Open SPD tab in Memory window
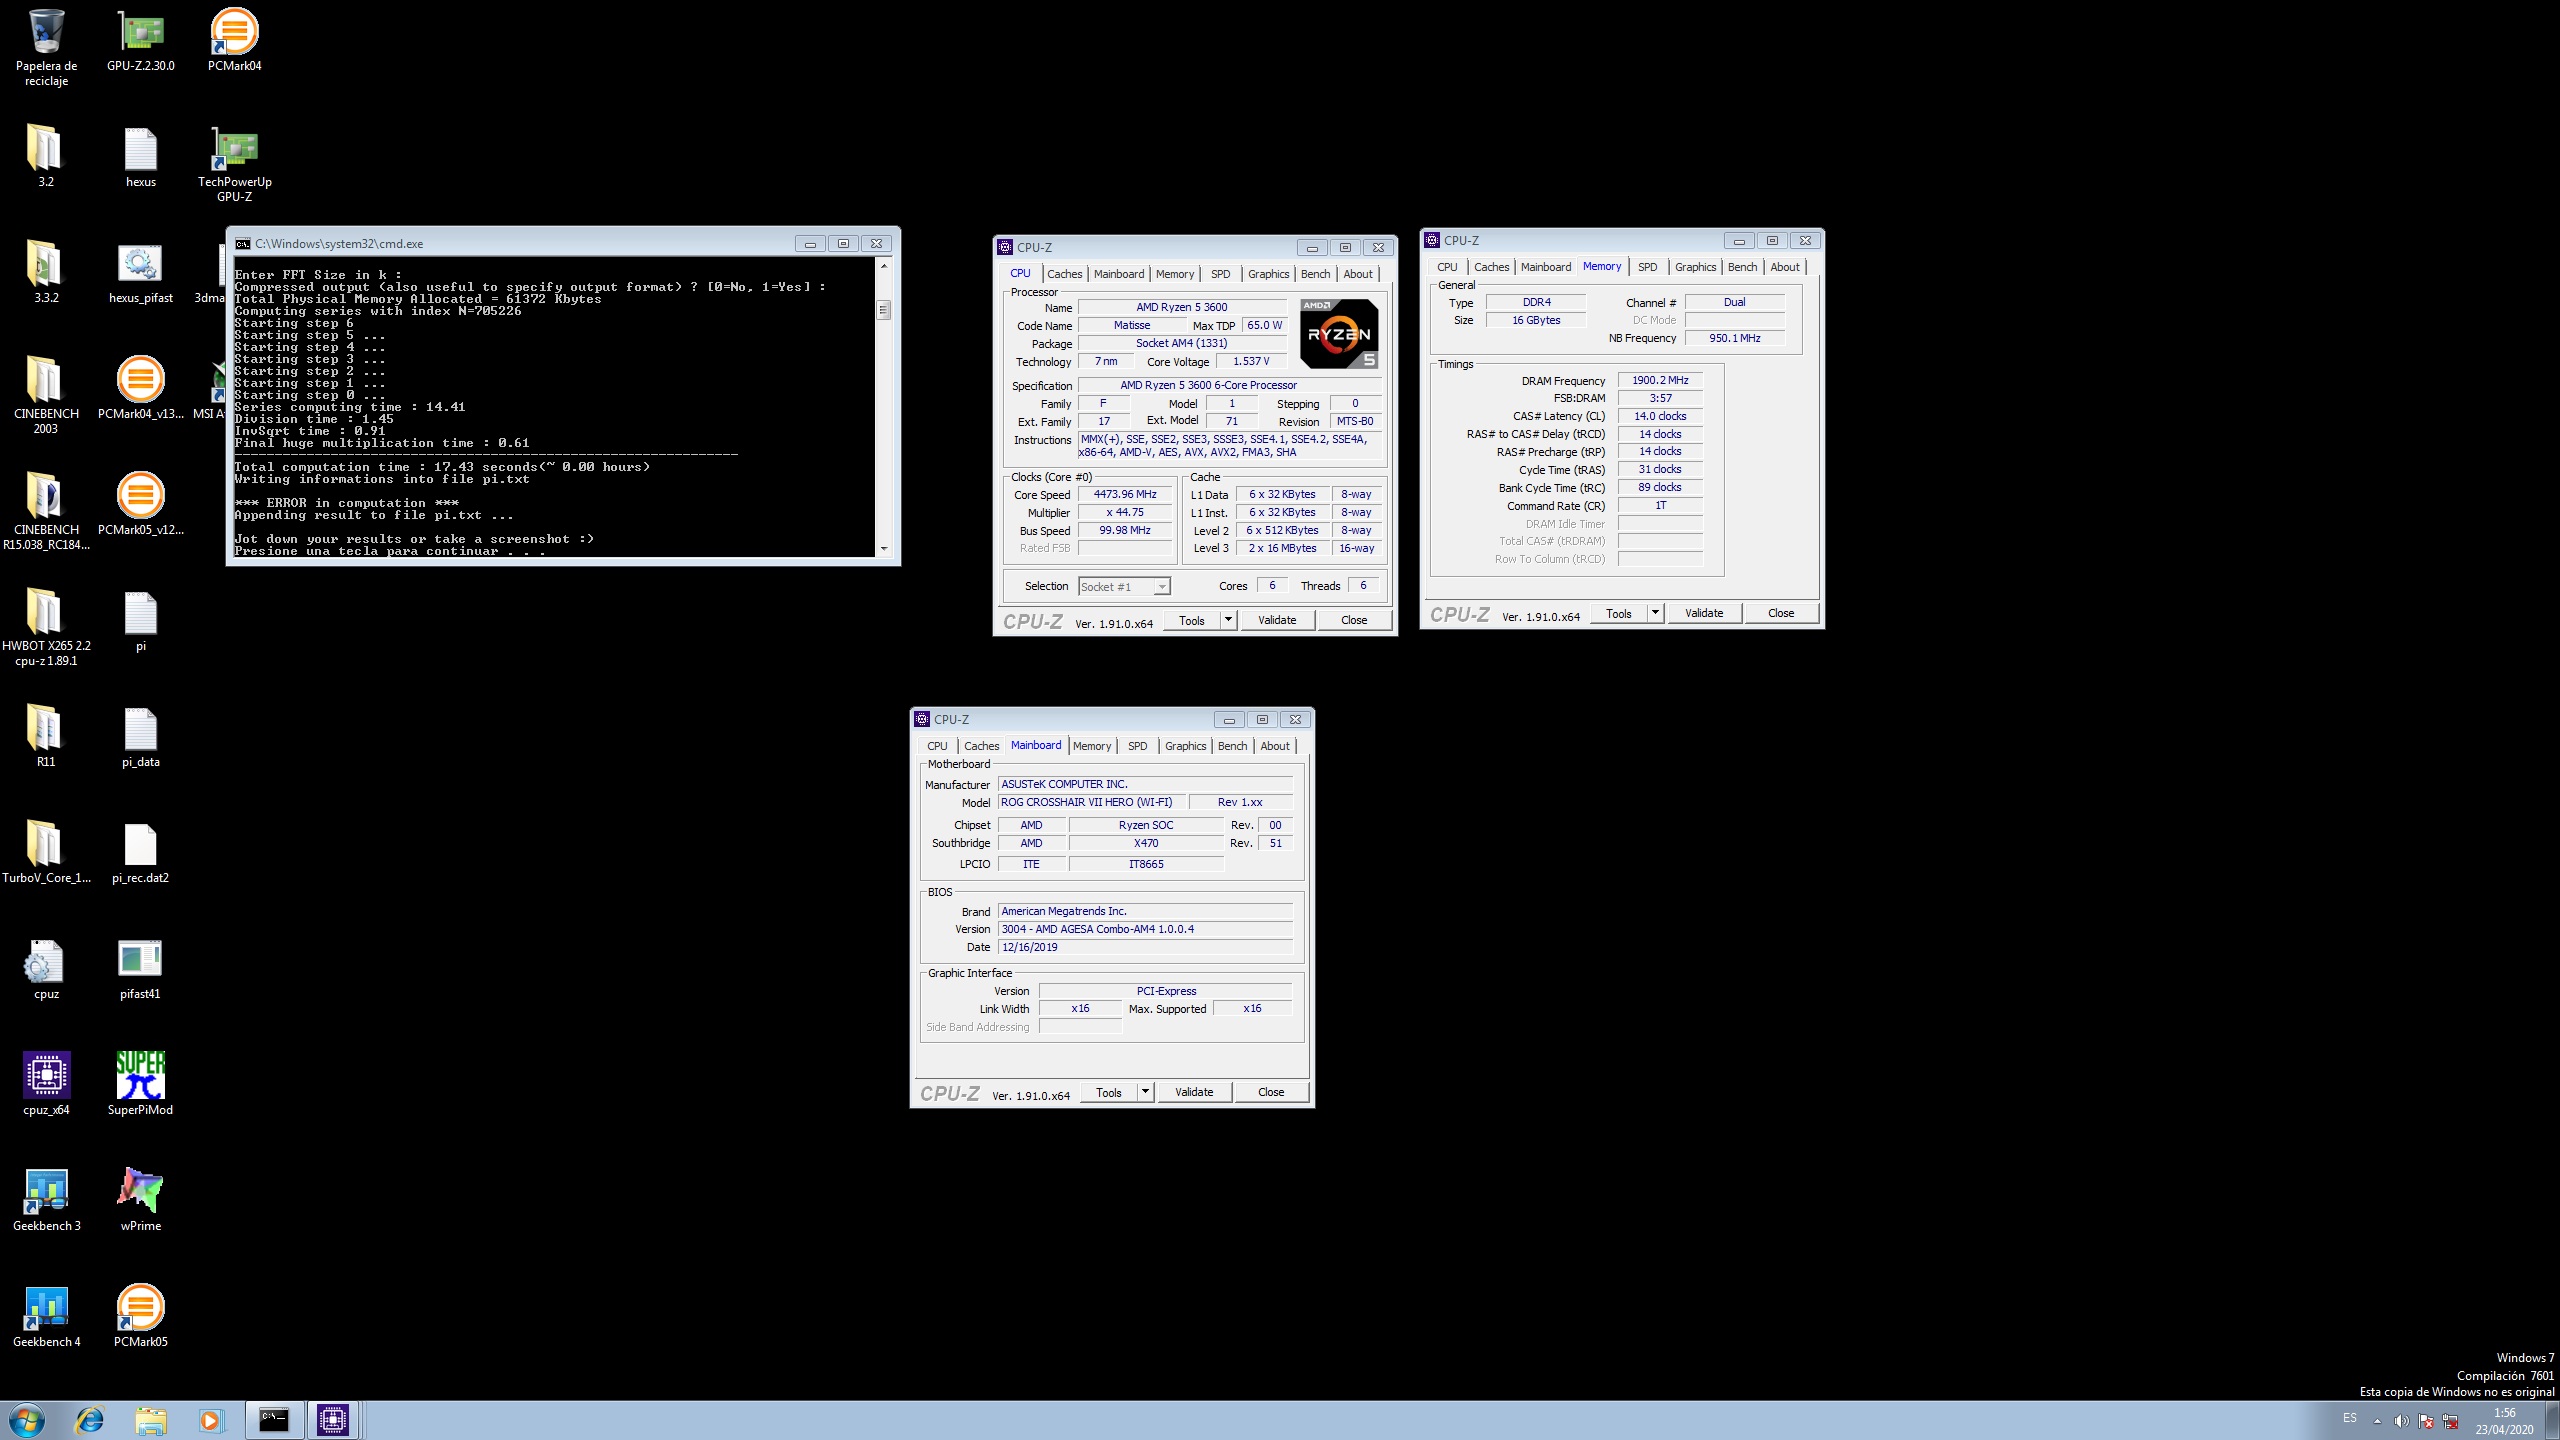The image size is (2560, 1440). [x=1648, y=267]
